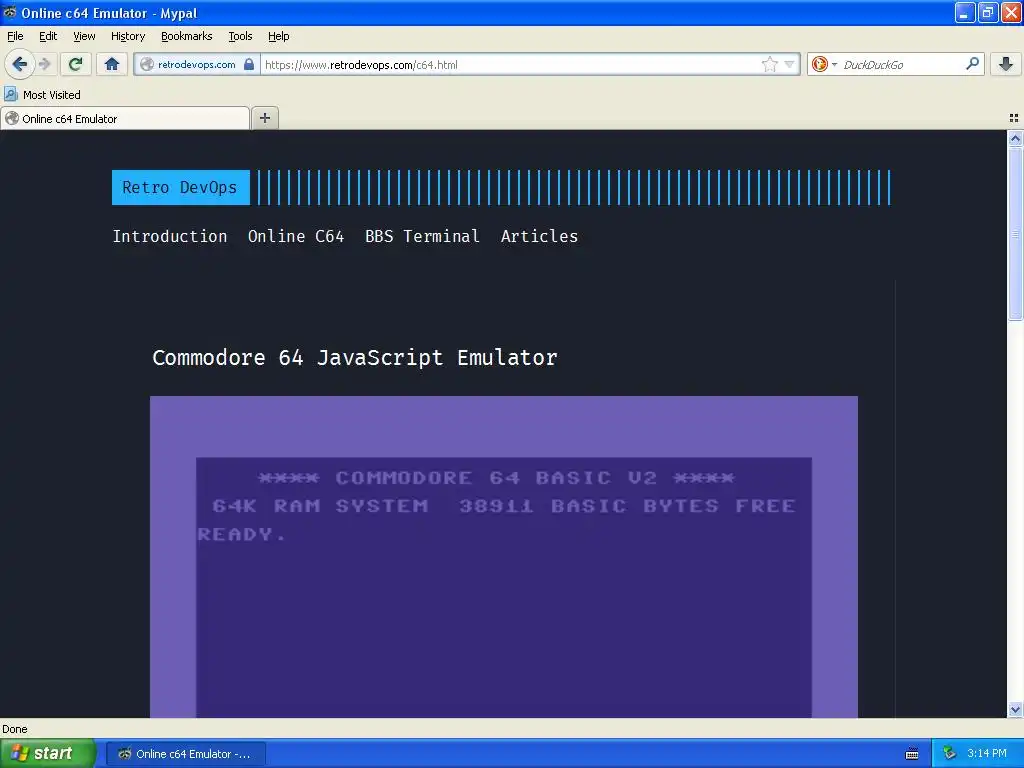Open the Articles link
This screenshot has height=768, width=1024.
click(x=539, y=236)
